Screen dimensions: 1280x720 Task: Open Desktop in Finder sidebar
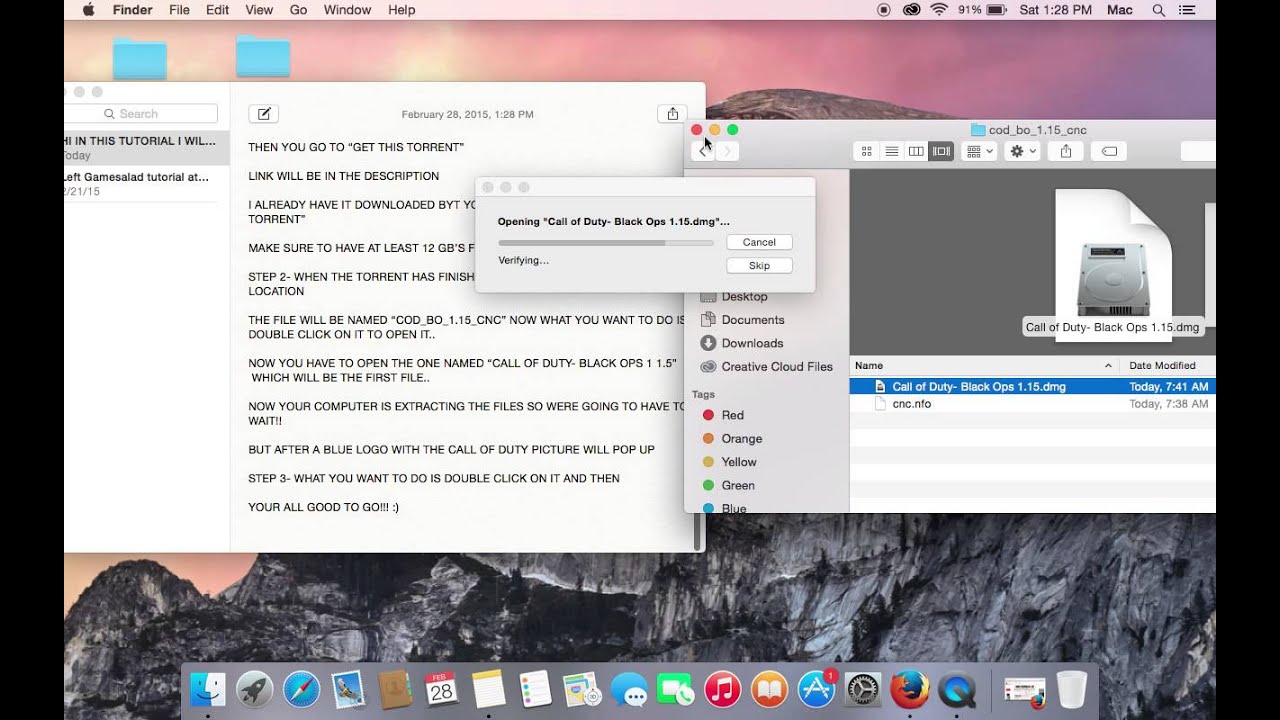744,296
